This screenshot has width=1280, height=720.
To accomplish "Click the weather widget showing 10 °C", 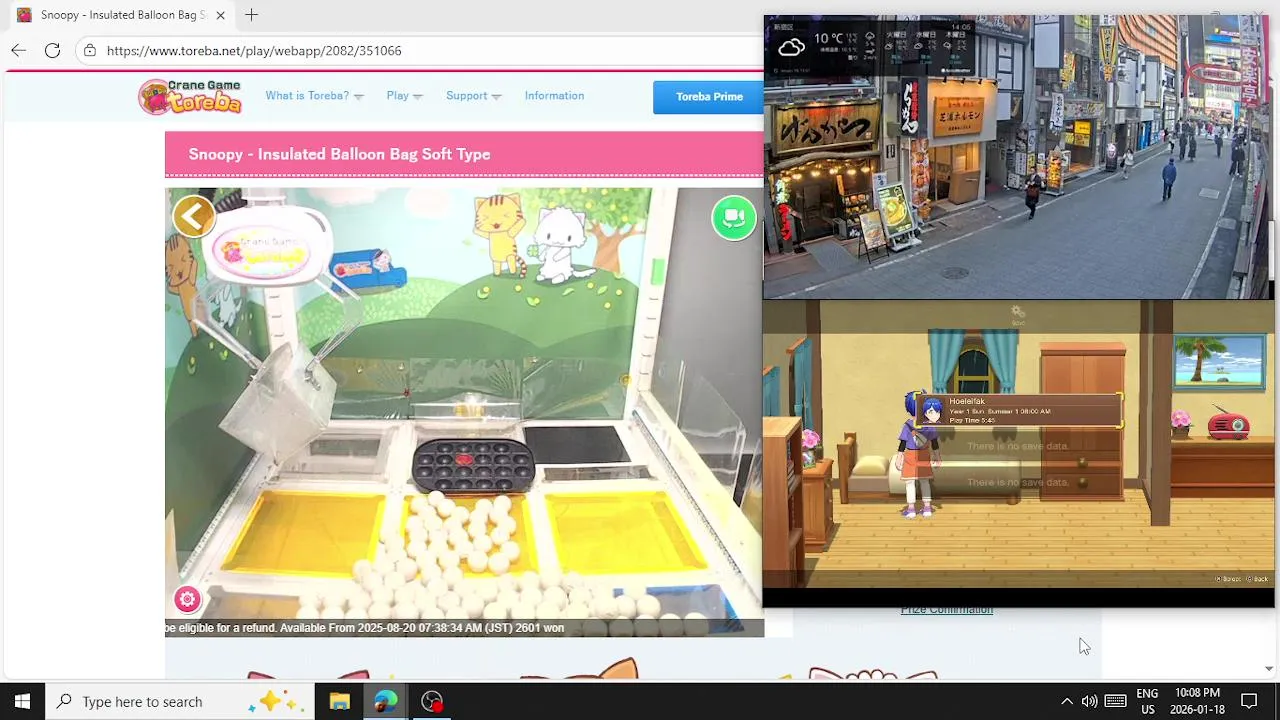I will pyautogui.click(x=868, y=46).
